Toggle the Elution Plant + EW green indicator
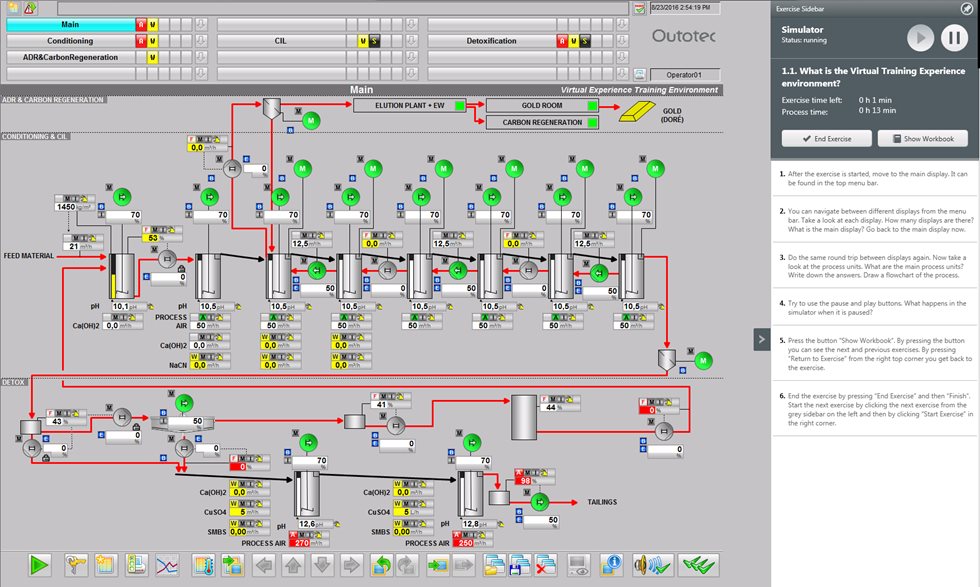The image size is (980, 587). pos(460,105)
